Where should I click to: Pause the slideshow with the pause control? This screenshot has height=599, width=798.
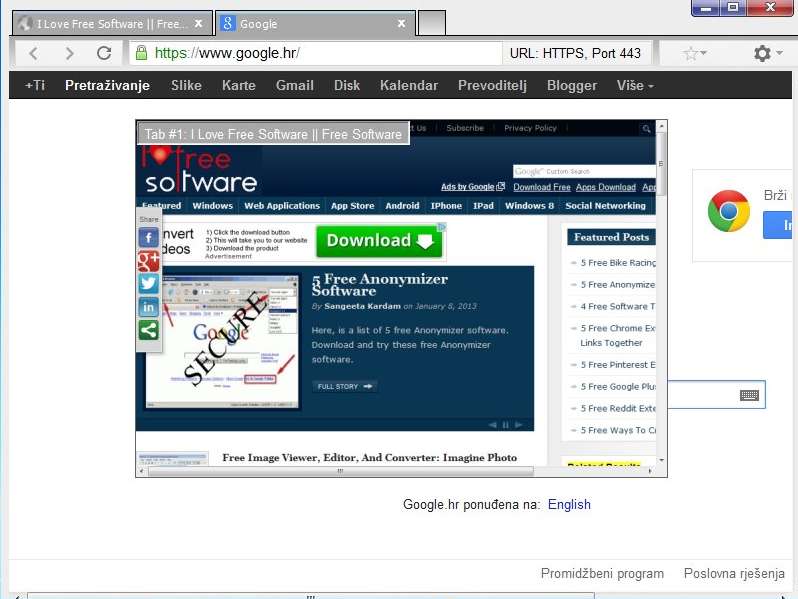505,425
